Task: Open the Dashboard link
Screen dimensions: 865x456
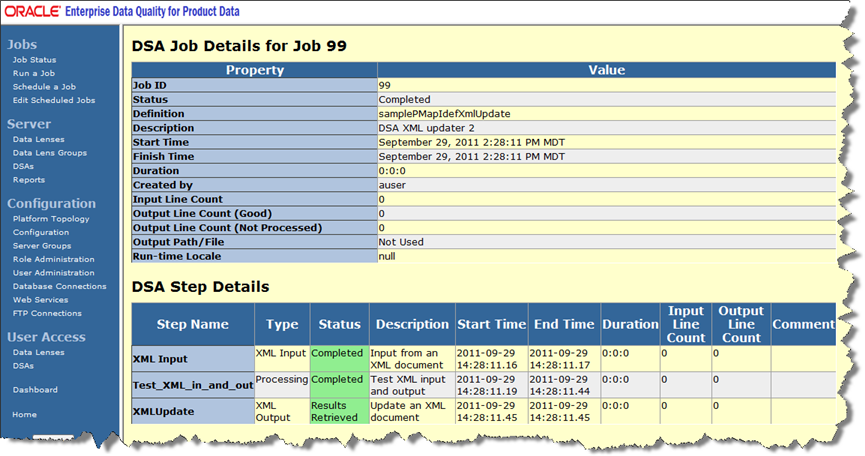Action: 35,390
